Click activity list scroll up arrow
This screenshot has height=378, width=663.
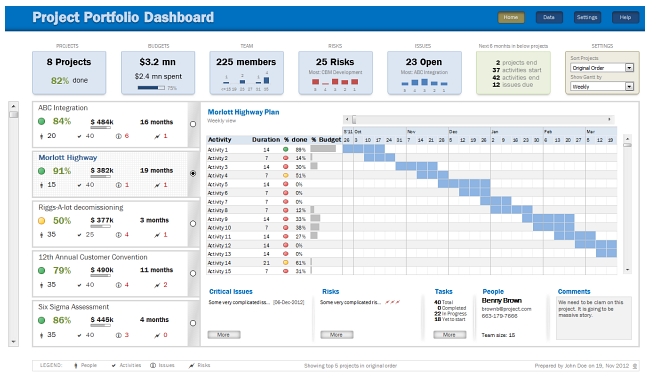point(627,139)
